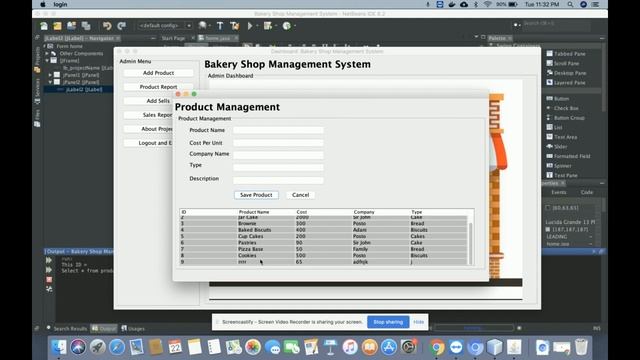The image size is (640, 360).
Task: Select the Cup Cakes row in table
Action: (324, 236)
